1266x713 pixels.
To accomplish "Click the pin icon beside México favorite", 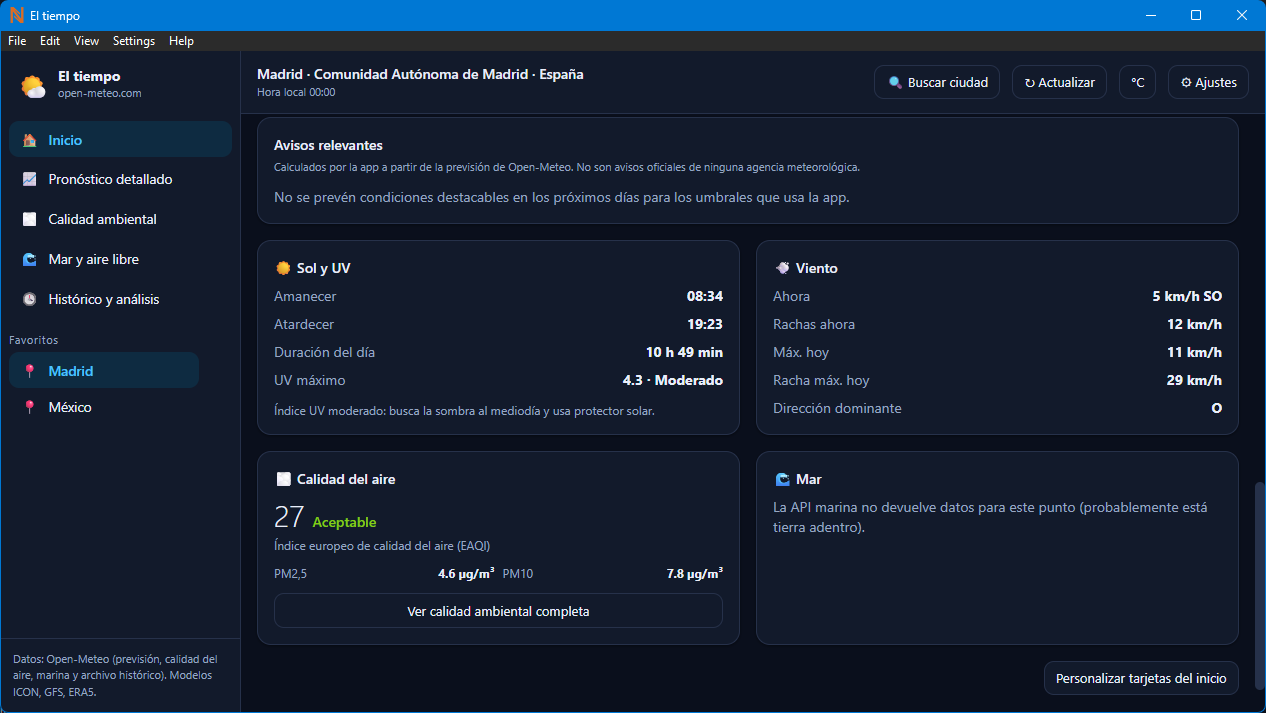I will point(30,407).
